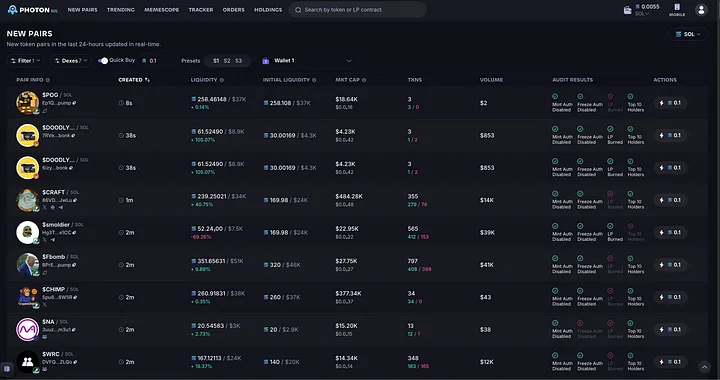Copy the $CRAFT contract address
The width and height of the screenshot is (720, 380).
[x=75, y=200]
